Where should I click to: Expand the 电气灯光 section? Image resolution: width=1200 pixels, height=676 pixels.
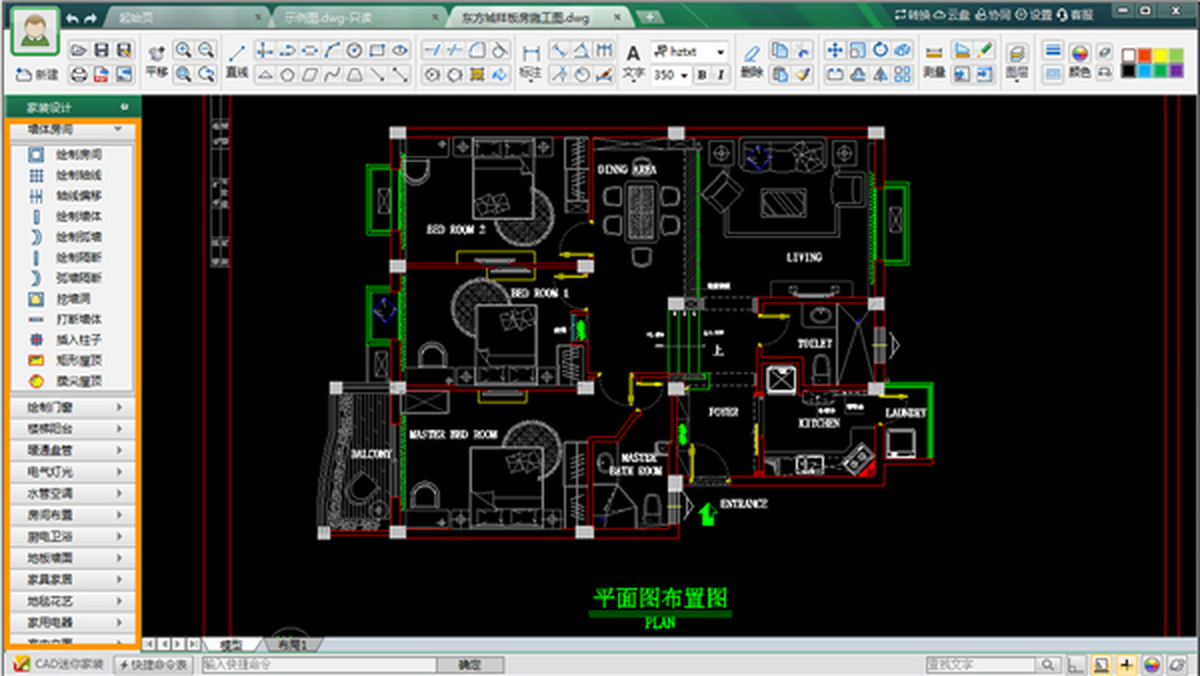coord(72,471)
